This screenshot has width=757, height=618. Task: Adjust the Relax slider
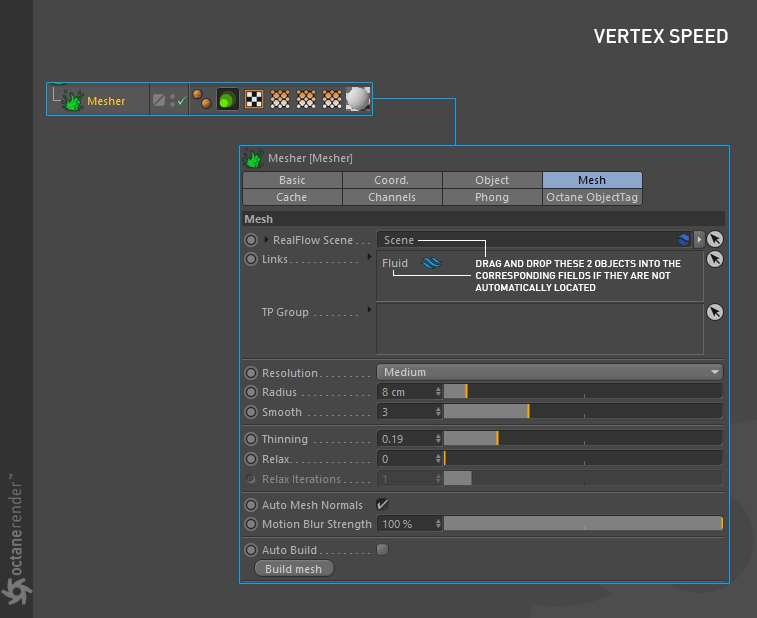583,458
